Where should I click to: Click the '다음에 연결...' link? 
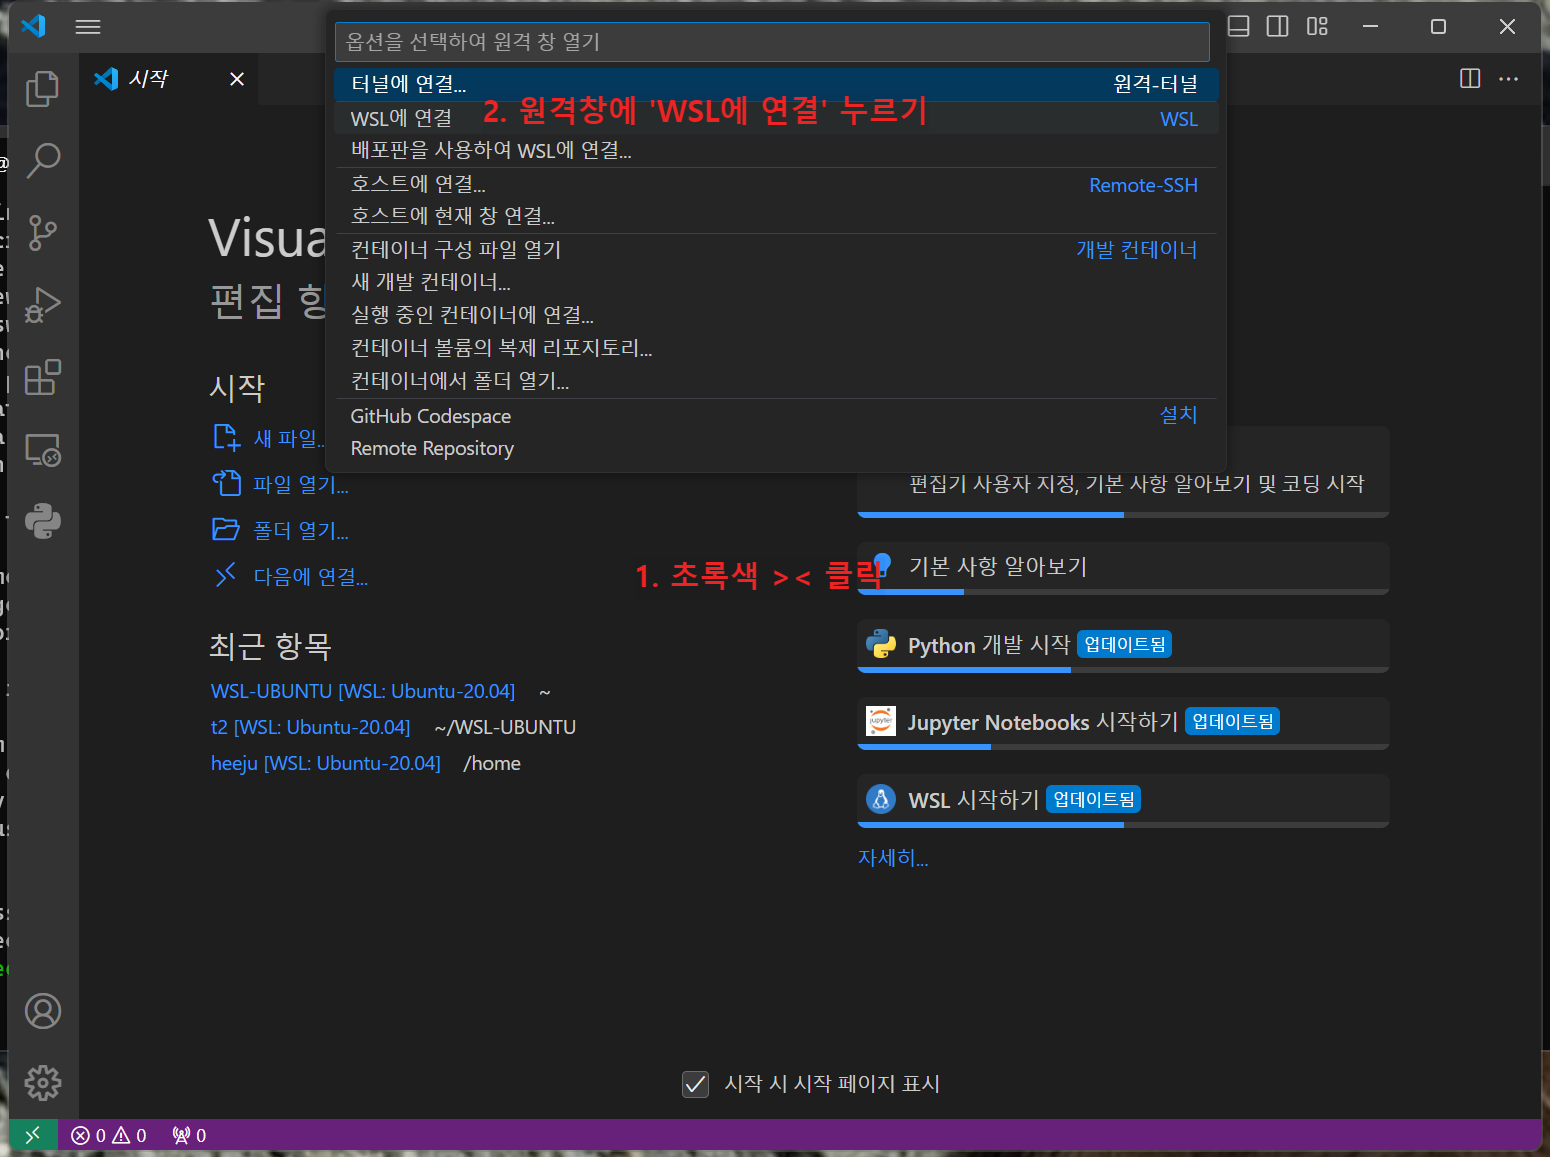290,576
